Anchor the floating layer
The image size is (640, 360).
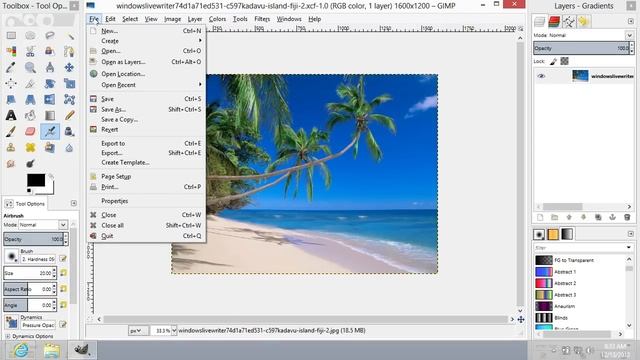click(613, 218)
